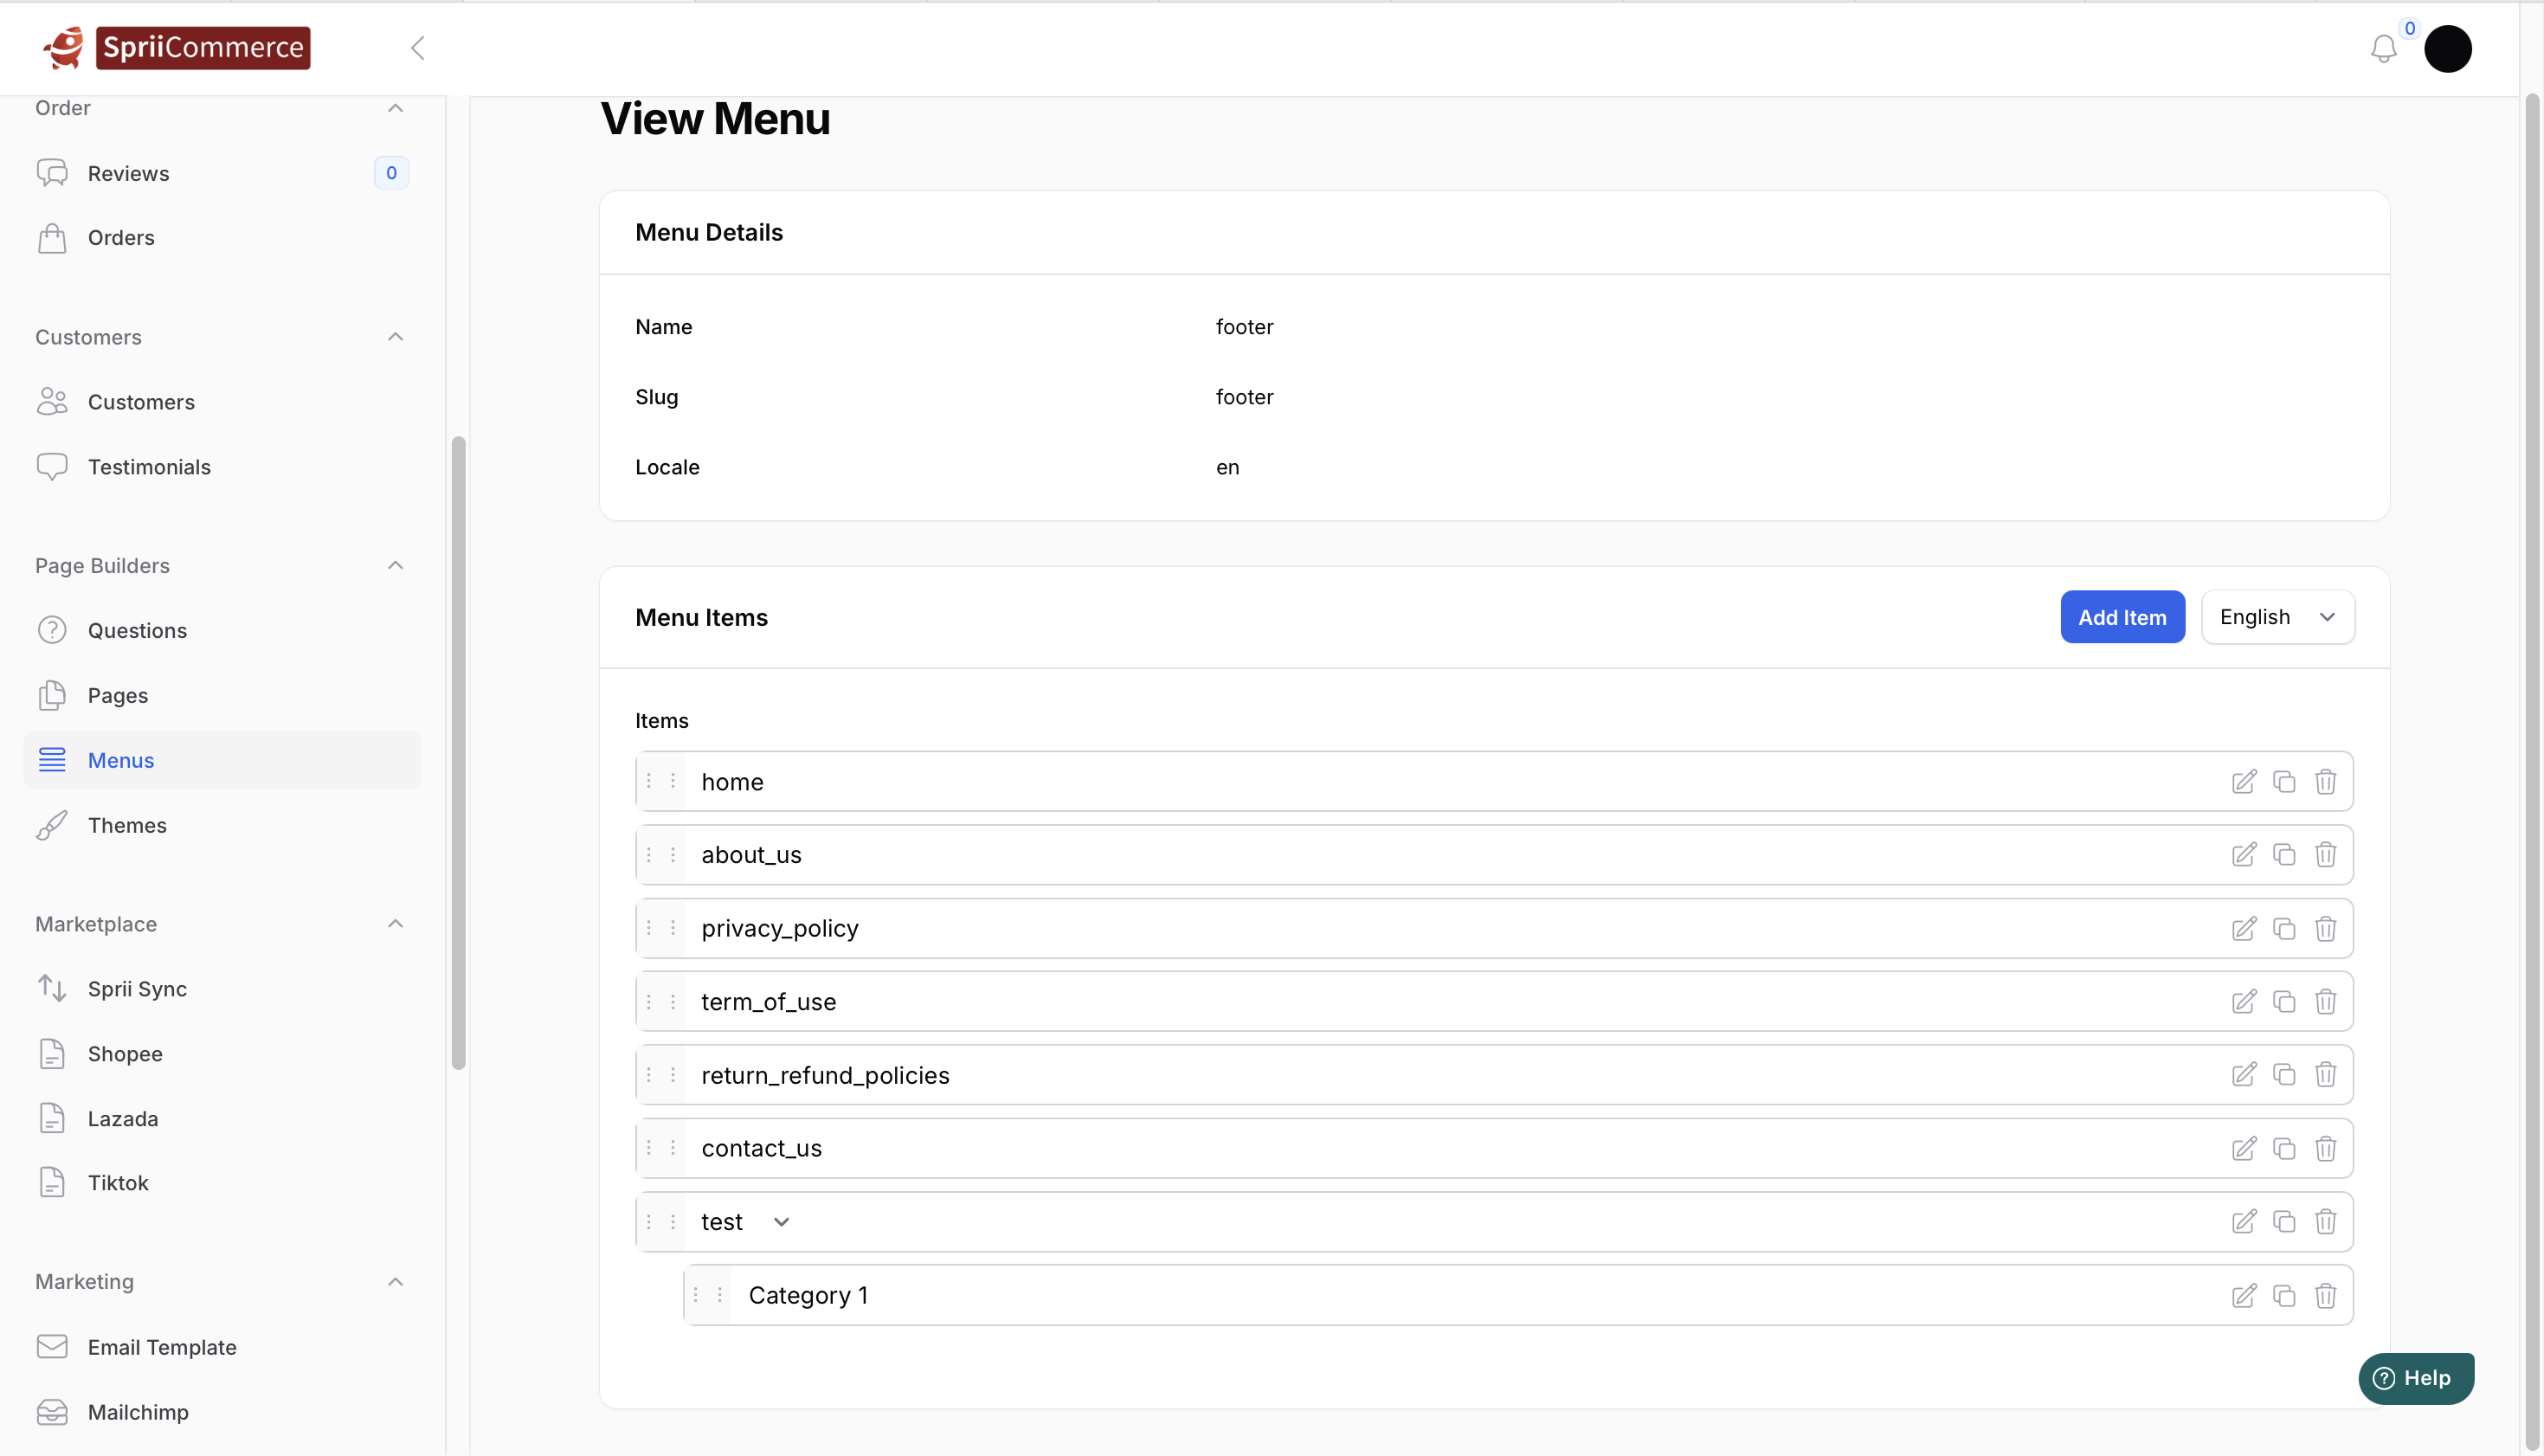Screen dimensions: 2544x1456
Task: Collapse the test item chevron
Action: click(x=782, y=1222)
